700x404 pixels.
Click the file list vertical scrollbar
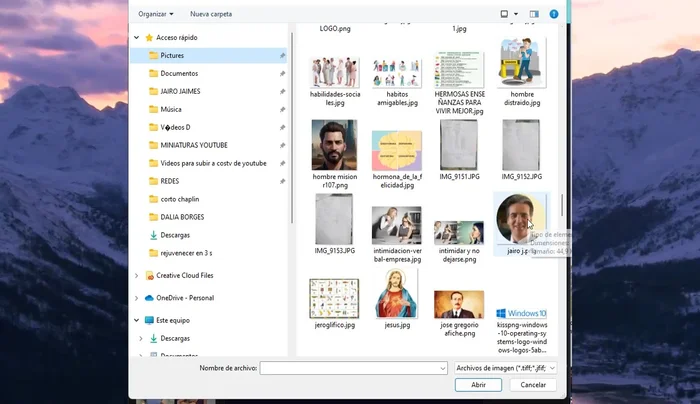point(562,205)
